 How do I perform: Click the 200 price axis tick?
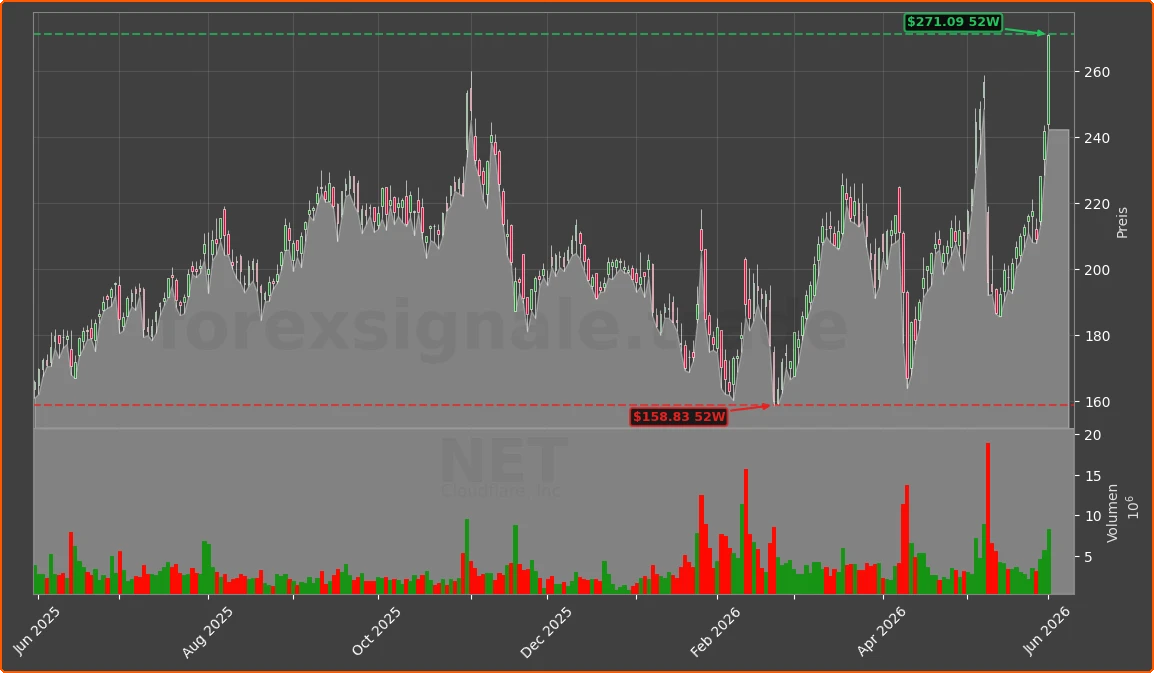1097,270
